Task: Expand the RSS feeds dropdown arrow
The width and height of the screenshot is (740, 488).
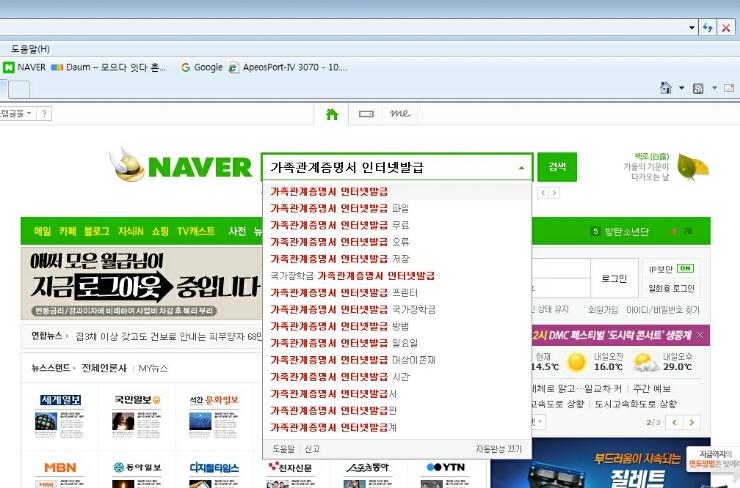Action: click(x=714, y=88)
